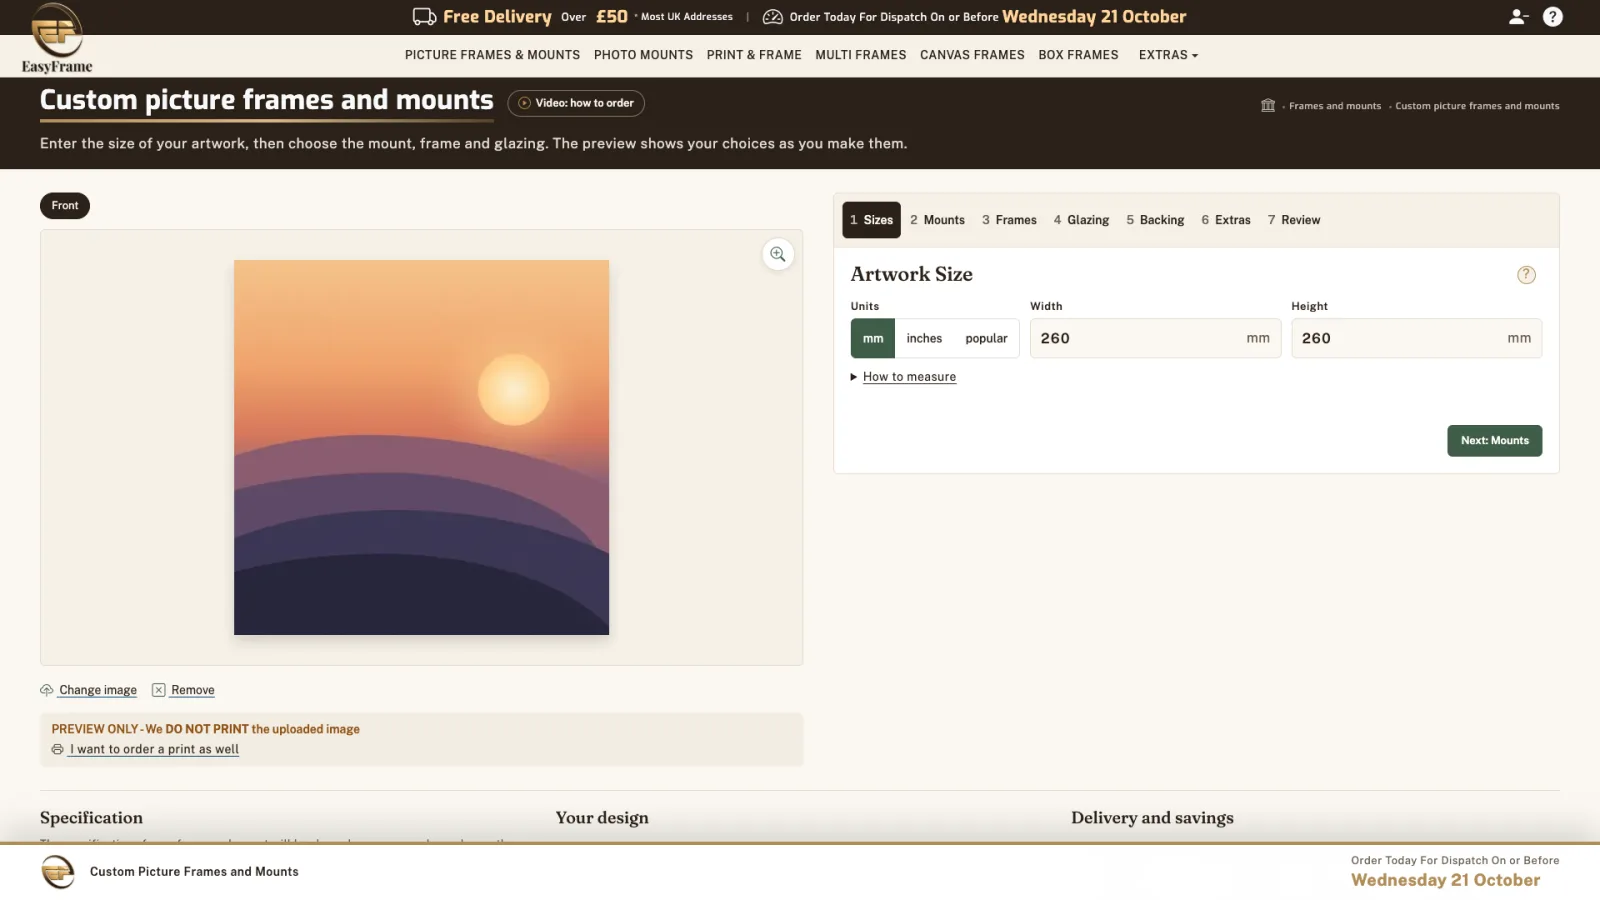
Task: Go to Print & Frame page
Action: tap(754, 55)
